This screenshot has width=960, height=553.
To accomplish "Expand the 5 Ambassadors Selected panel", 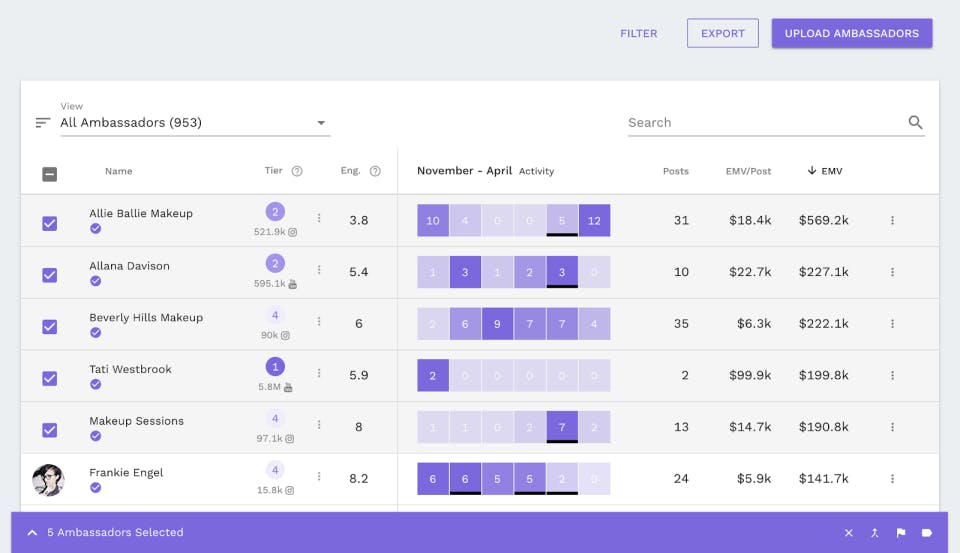I will coord(32,533).
